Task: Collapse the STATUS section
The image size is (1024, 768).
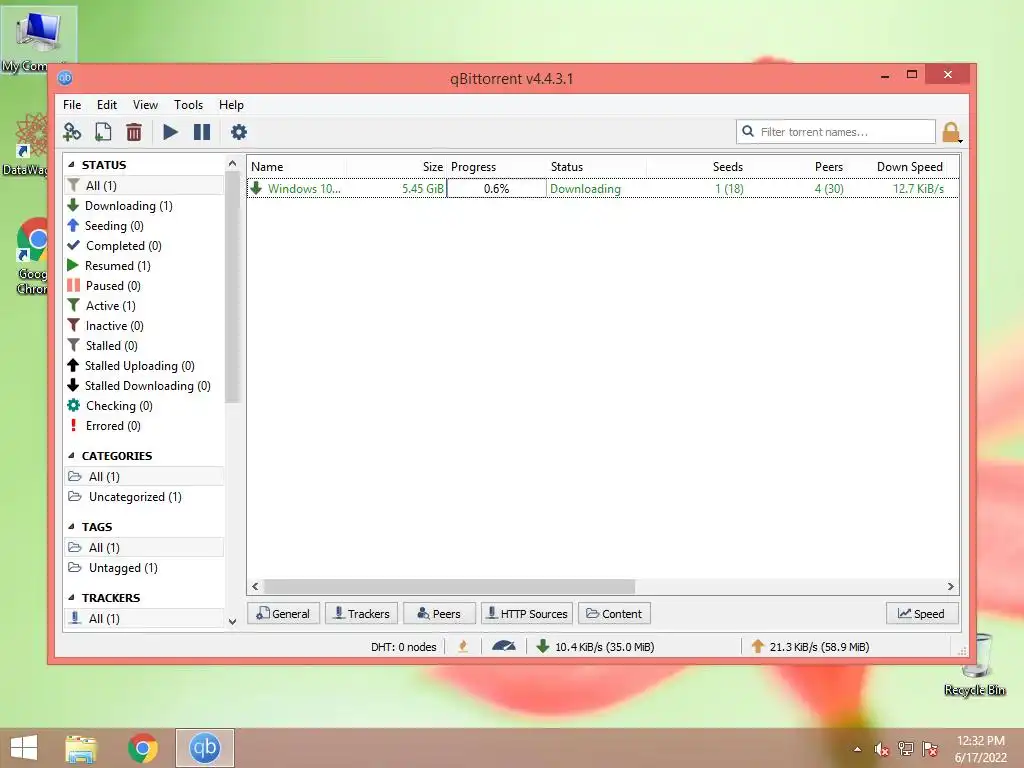Action: (x=71, y=165)
